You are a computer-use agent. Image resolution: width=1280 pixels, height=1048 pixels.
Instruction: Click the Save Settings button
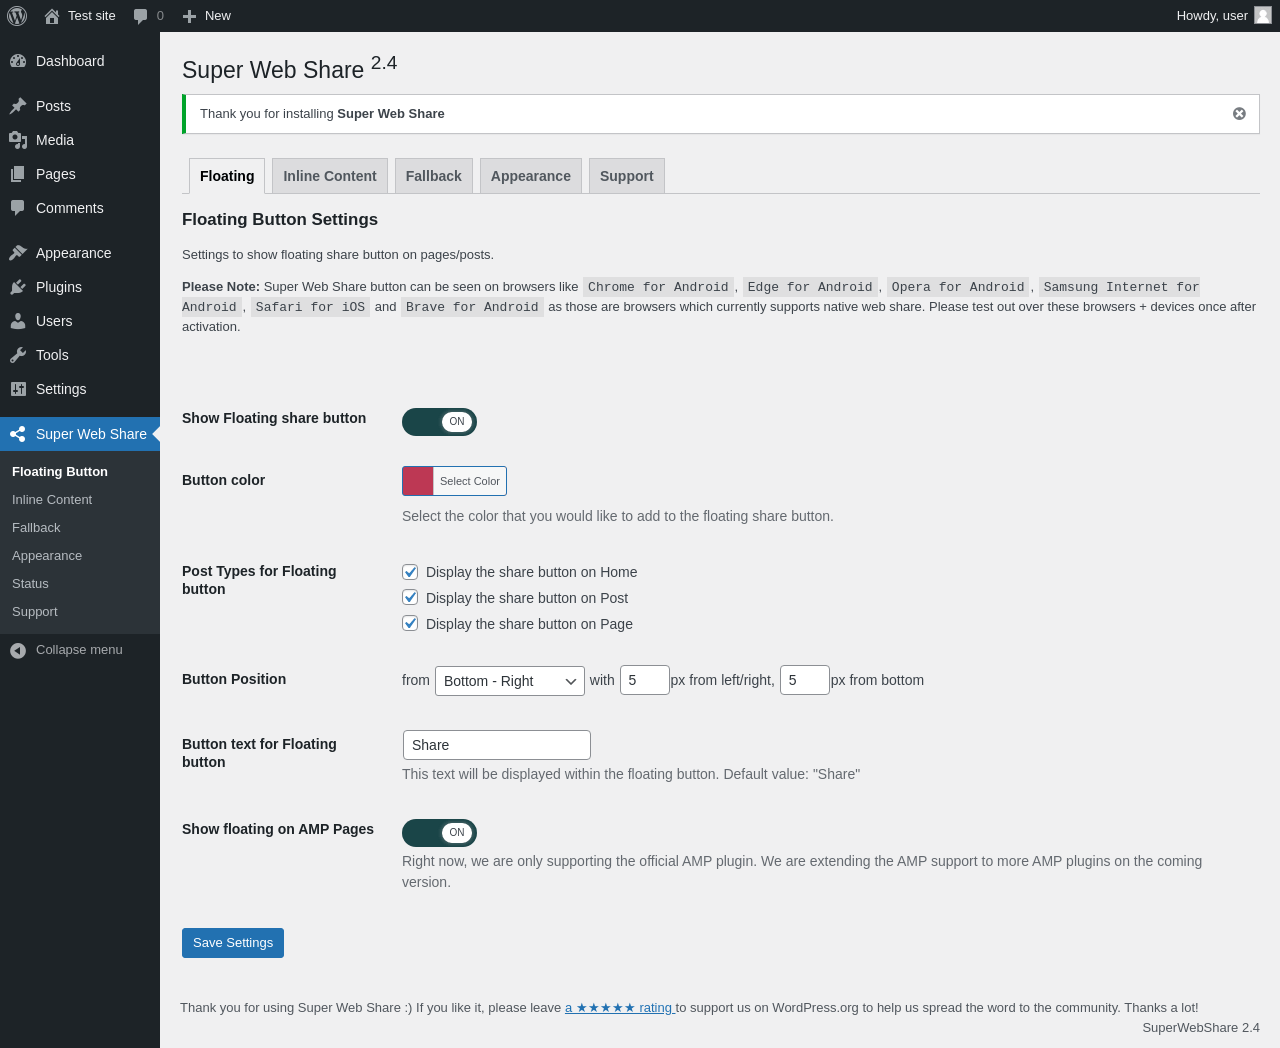tap(233, 943)
